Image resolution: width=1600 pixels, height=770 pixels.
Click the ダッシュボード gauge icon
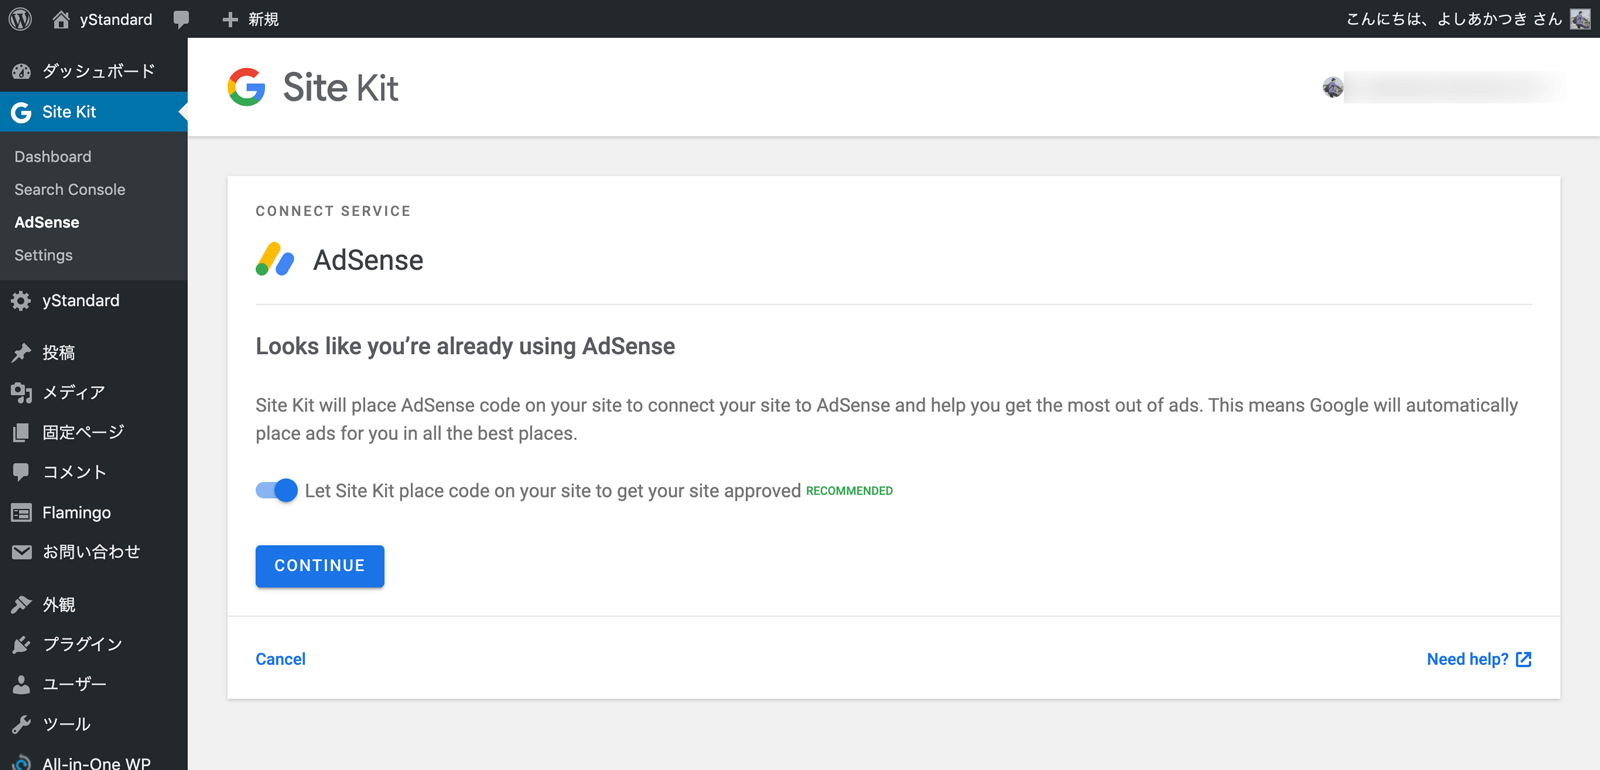point(21,71)
